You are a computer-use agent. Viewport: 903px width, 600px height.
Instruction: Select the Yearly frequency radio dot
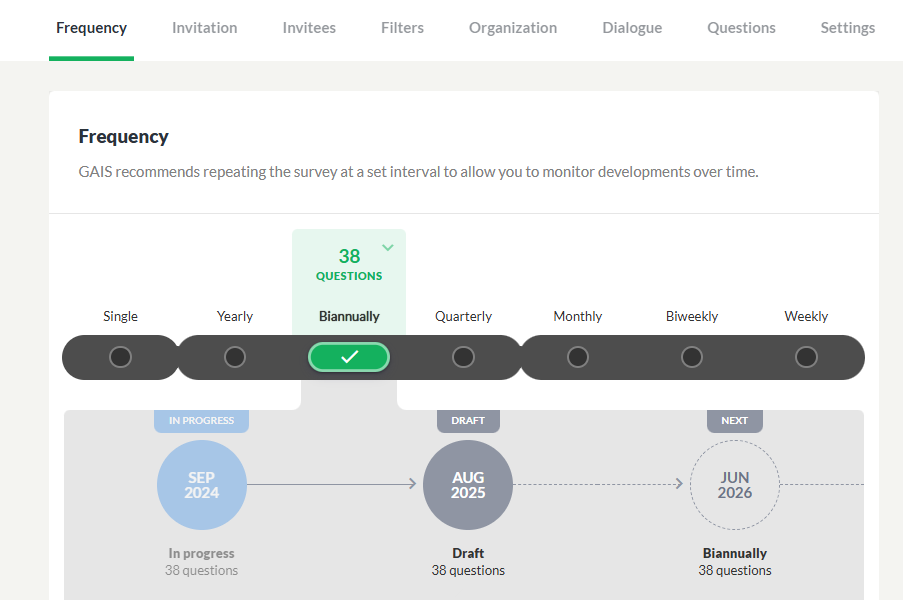click(x=234, y=357)
